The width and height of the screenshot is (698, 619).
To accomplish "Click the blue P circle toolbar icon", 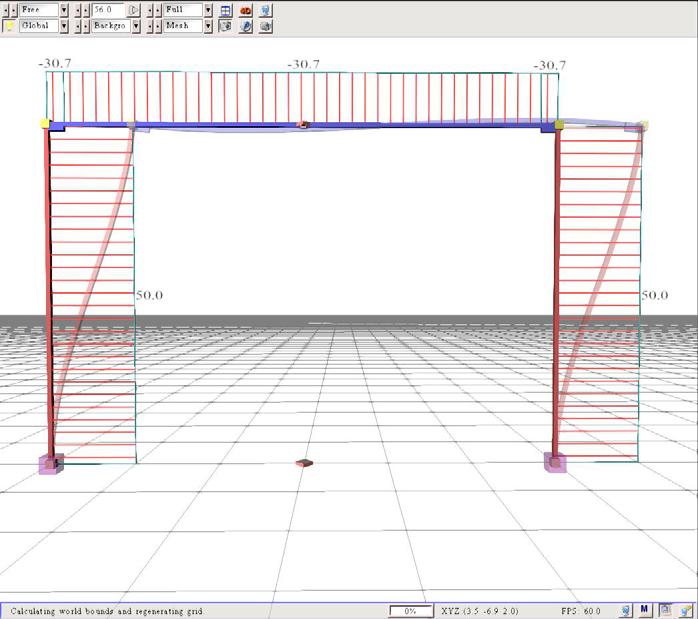I will coord(245,26).
